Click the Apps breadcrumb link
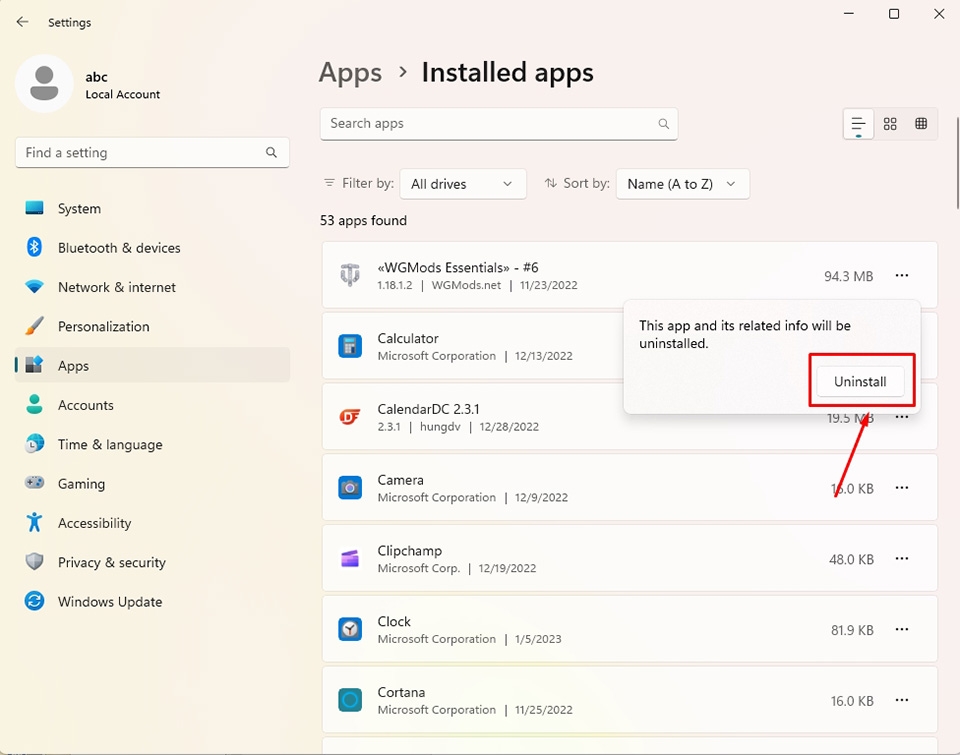 pyautogui.click(x=350, y=73)
